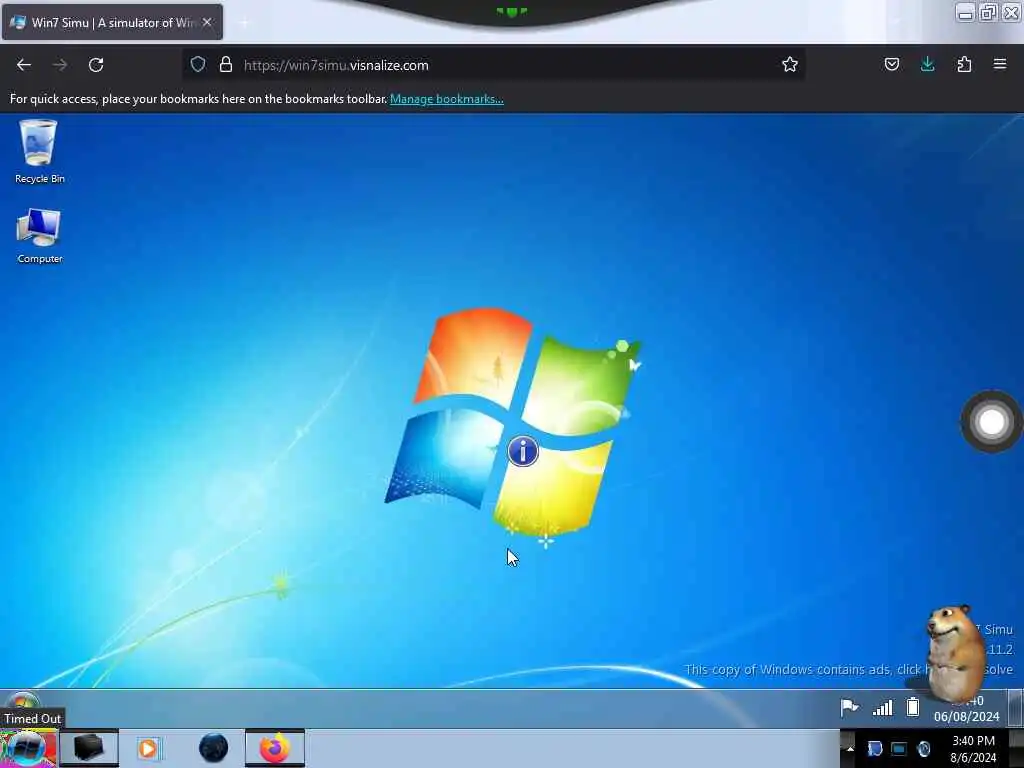Open a new tab with plus button

click(244, 22)
